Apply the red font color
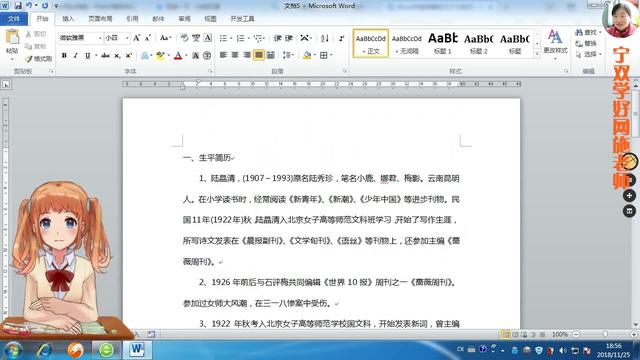This screenshot has height=360, width=640. [x=178, y=56]
